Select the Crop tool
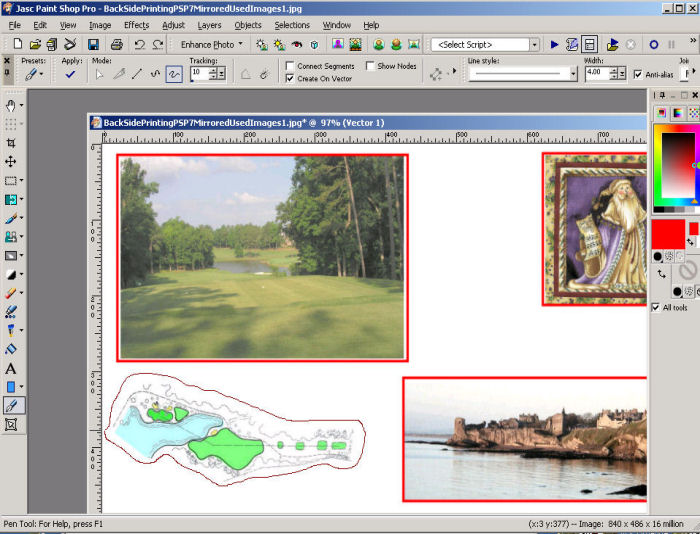This screenshot has width=700, height=534. pos(11,143)
